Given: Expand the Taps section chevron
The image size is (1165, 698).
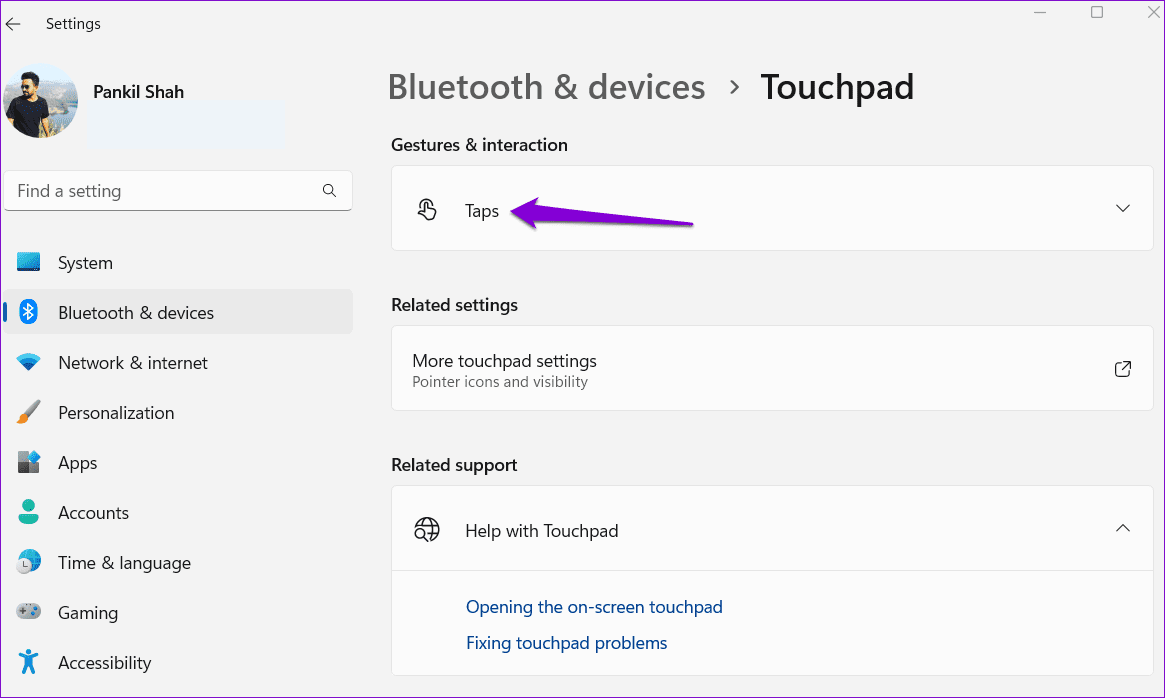Looking at the screenshot, I should coord(1123,208).
